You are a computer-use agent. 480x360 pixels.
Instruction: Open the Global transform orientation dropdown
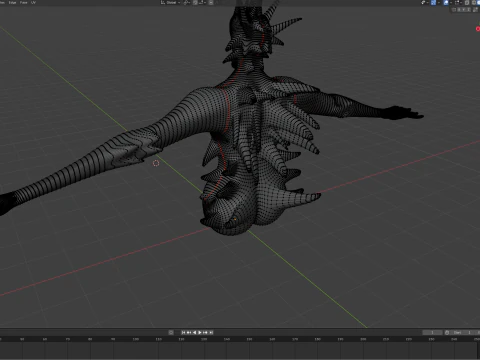pyautogui.click(x=171, y=3)
